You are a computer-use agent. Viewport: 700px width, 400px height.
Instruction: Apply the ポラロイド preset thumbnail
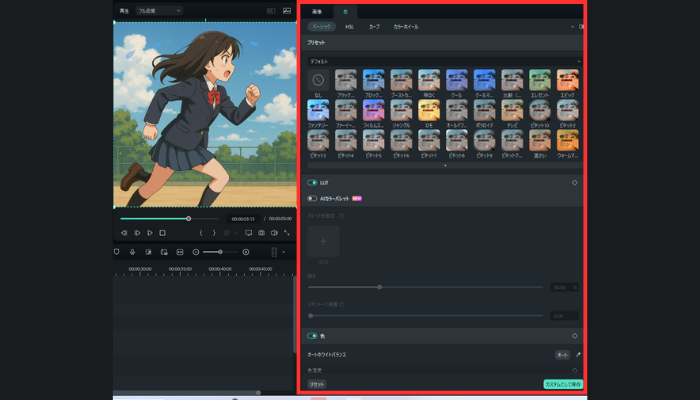pos(484,110)
